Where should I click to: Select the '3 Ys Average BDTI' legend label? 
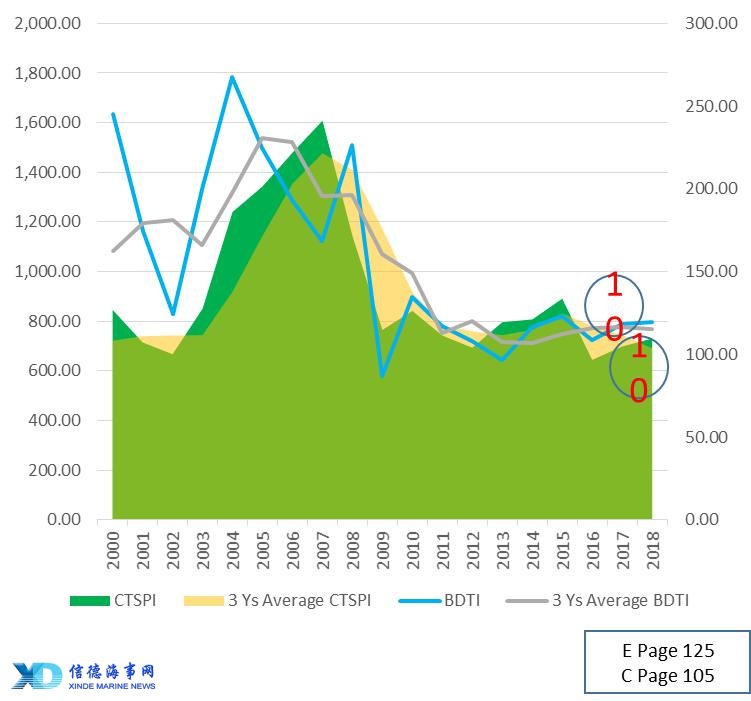[x=619, y=601]
